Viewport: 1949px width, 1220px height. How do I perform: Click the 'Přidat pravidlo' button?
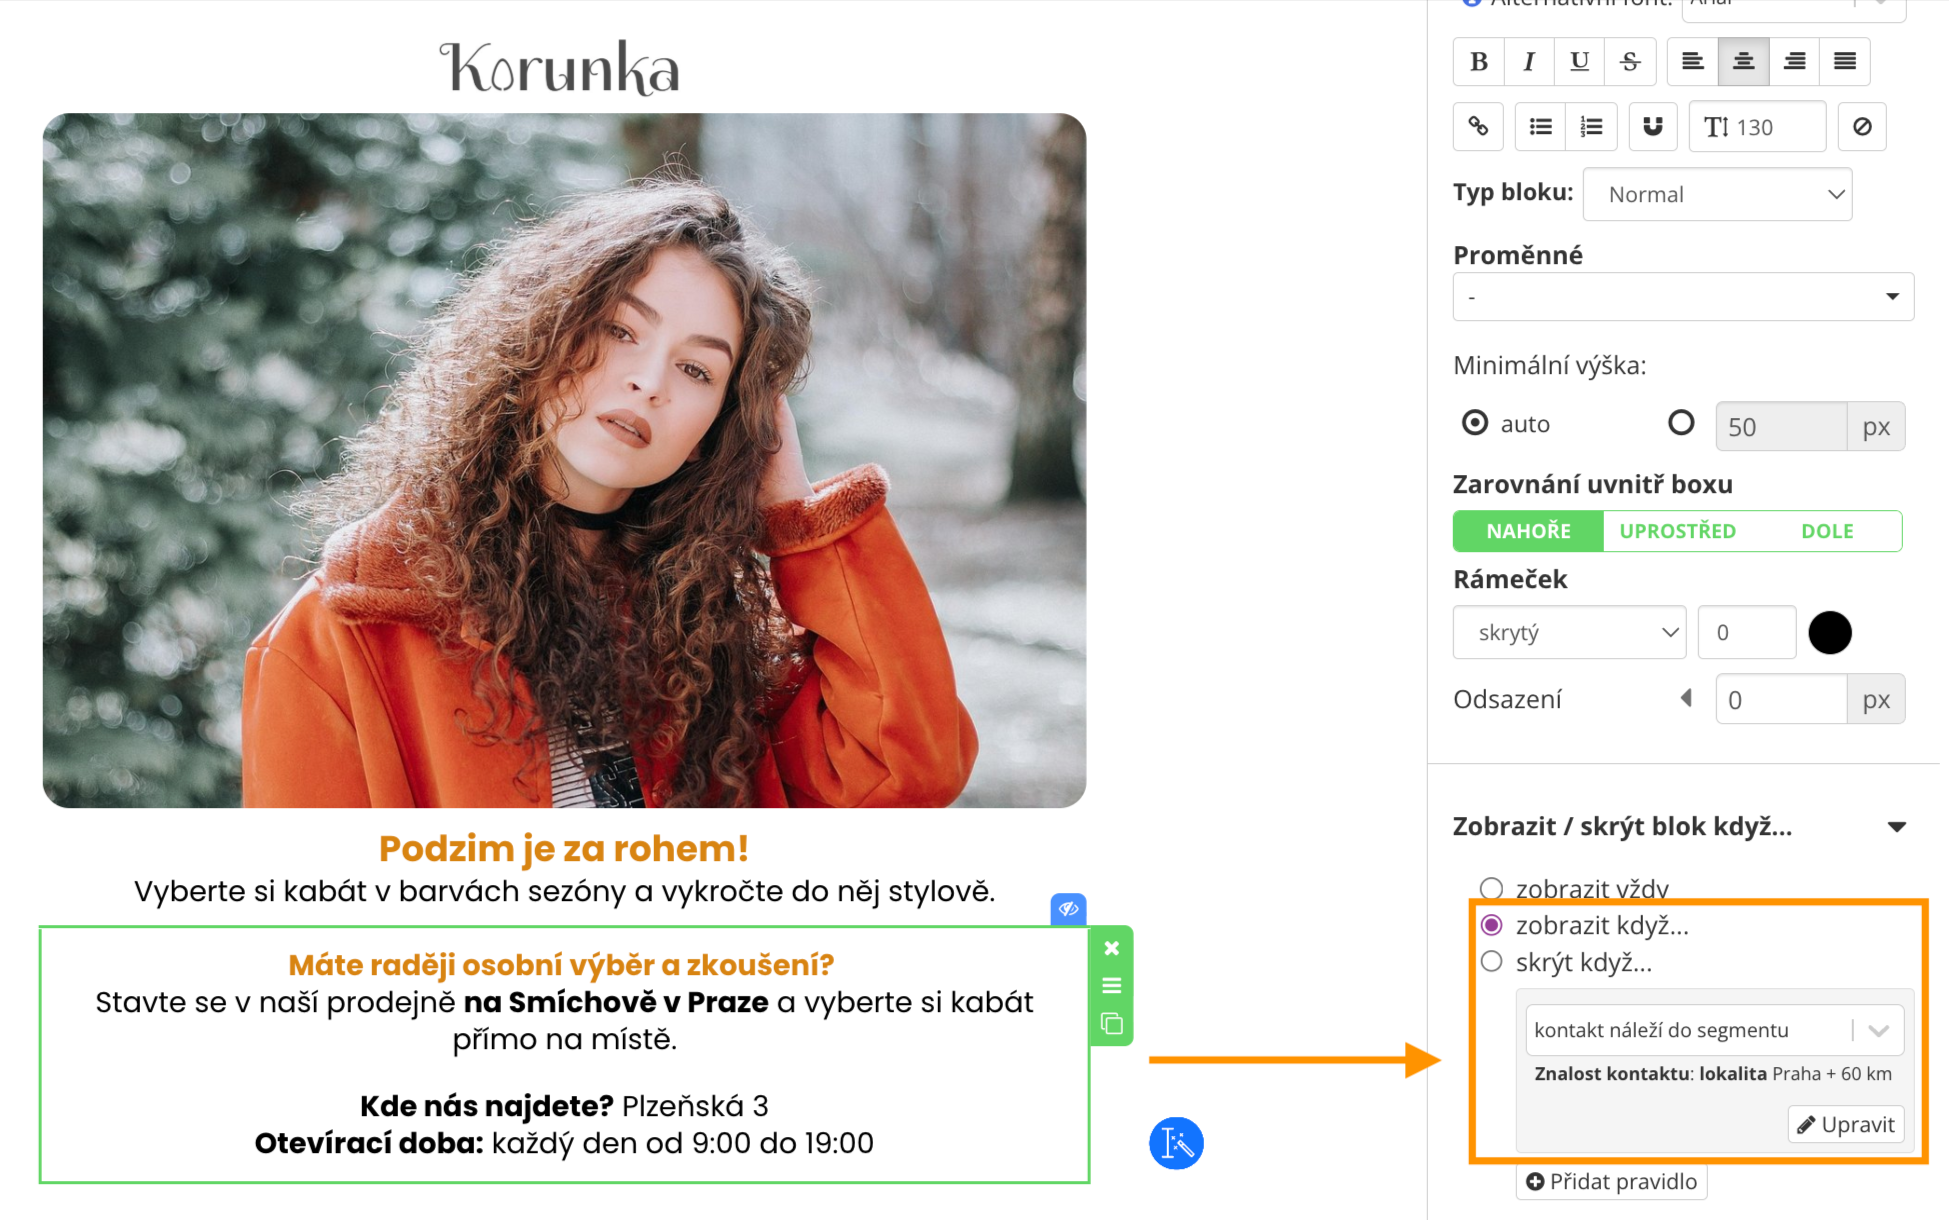pyautogui.click(x=1611, y=1182)
